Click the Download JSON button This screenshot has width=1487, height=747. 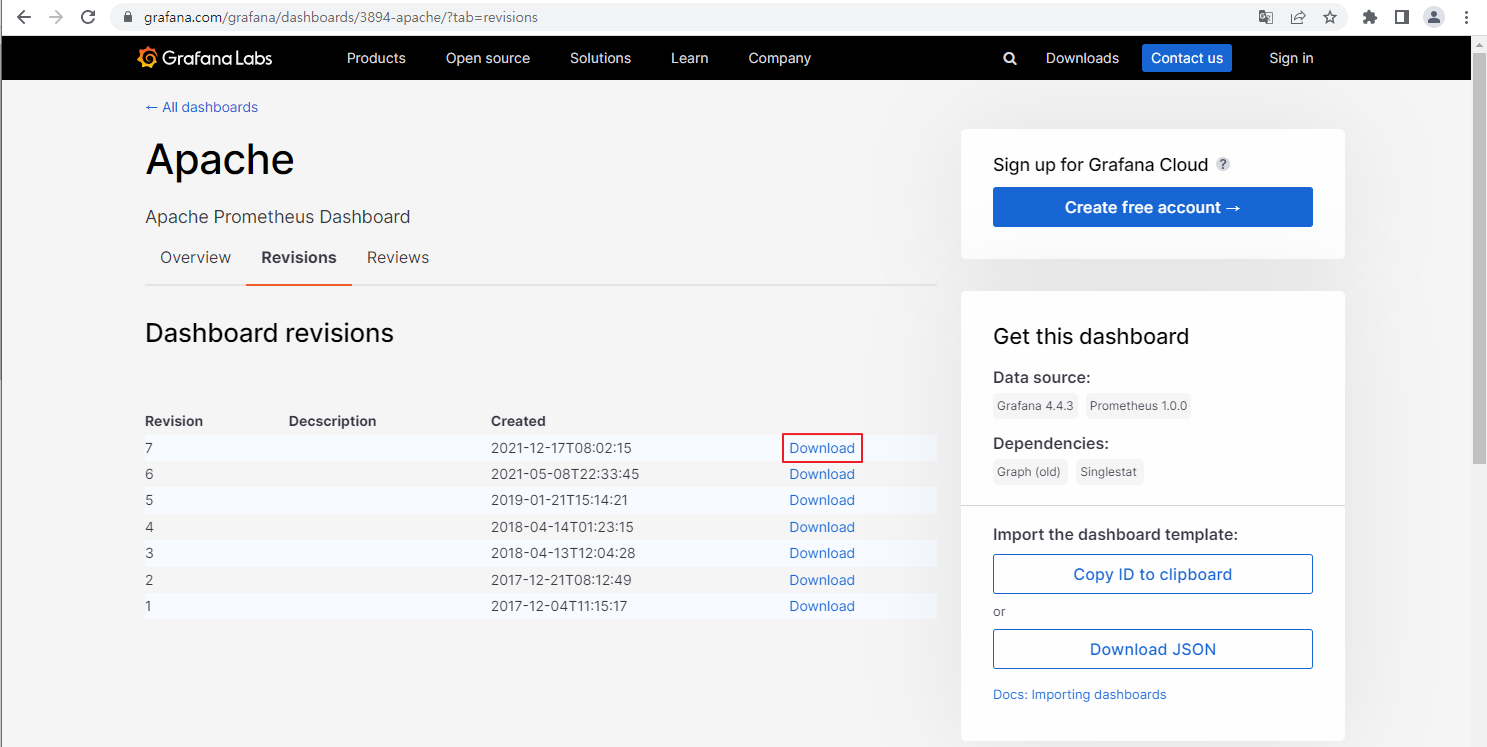[1152, 649]
